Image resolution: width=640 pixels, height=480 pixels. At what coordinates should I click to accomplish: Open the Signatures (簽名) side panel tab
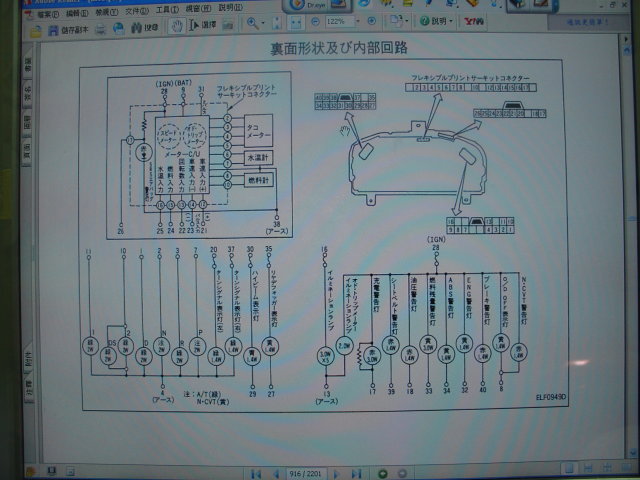27,94
